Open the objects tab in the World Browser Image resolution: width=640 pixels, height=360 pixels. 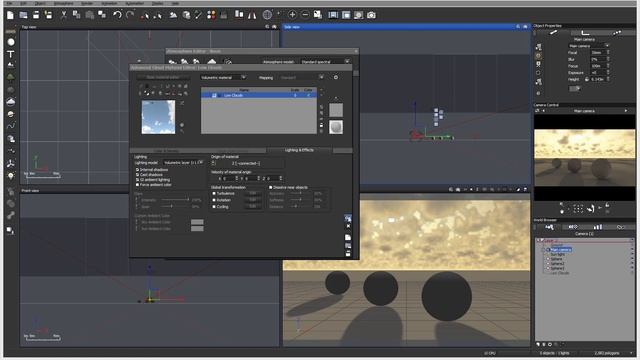coord(549,227)
